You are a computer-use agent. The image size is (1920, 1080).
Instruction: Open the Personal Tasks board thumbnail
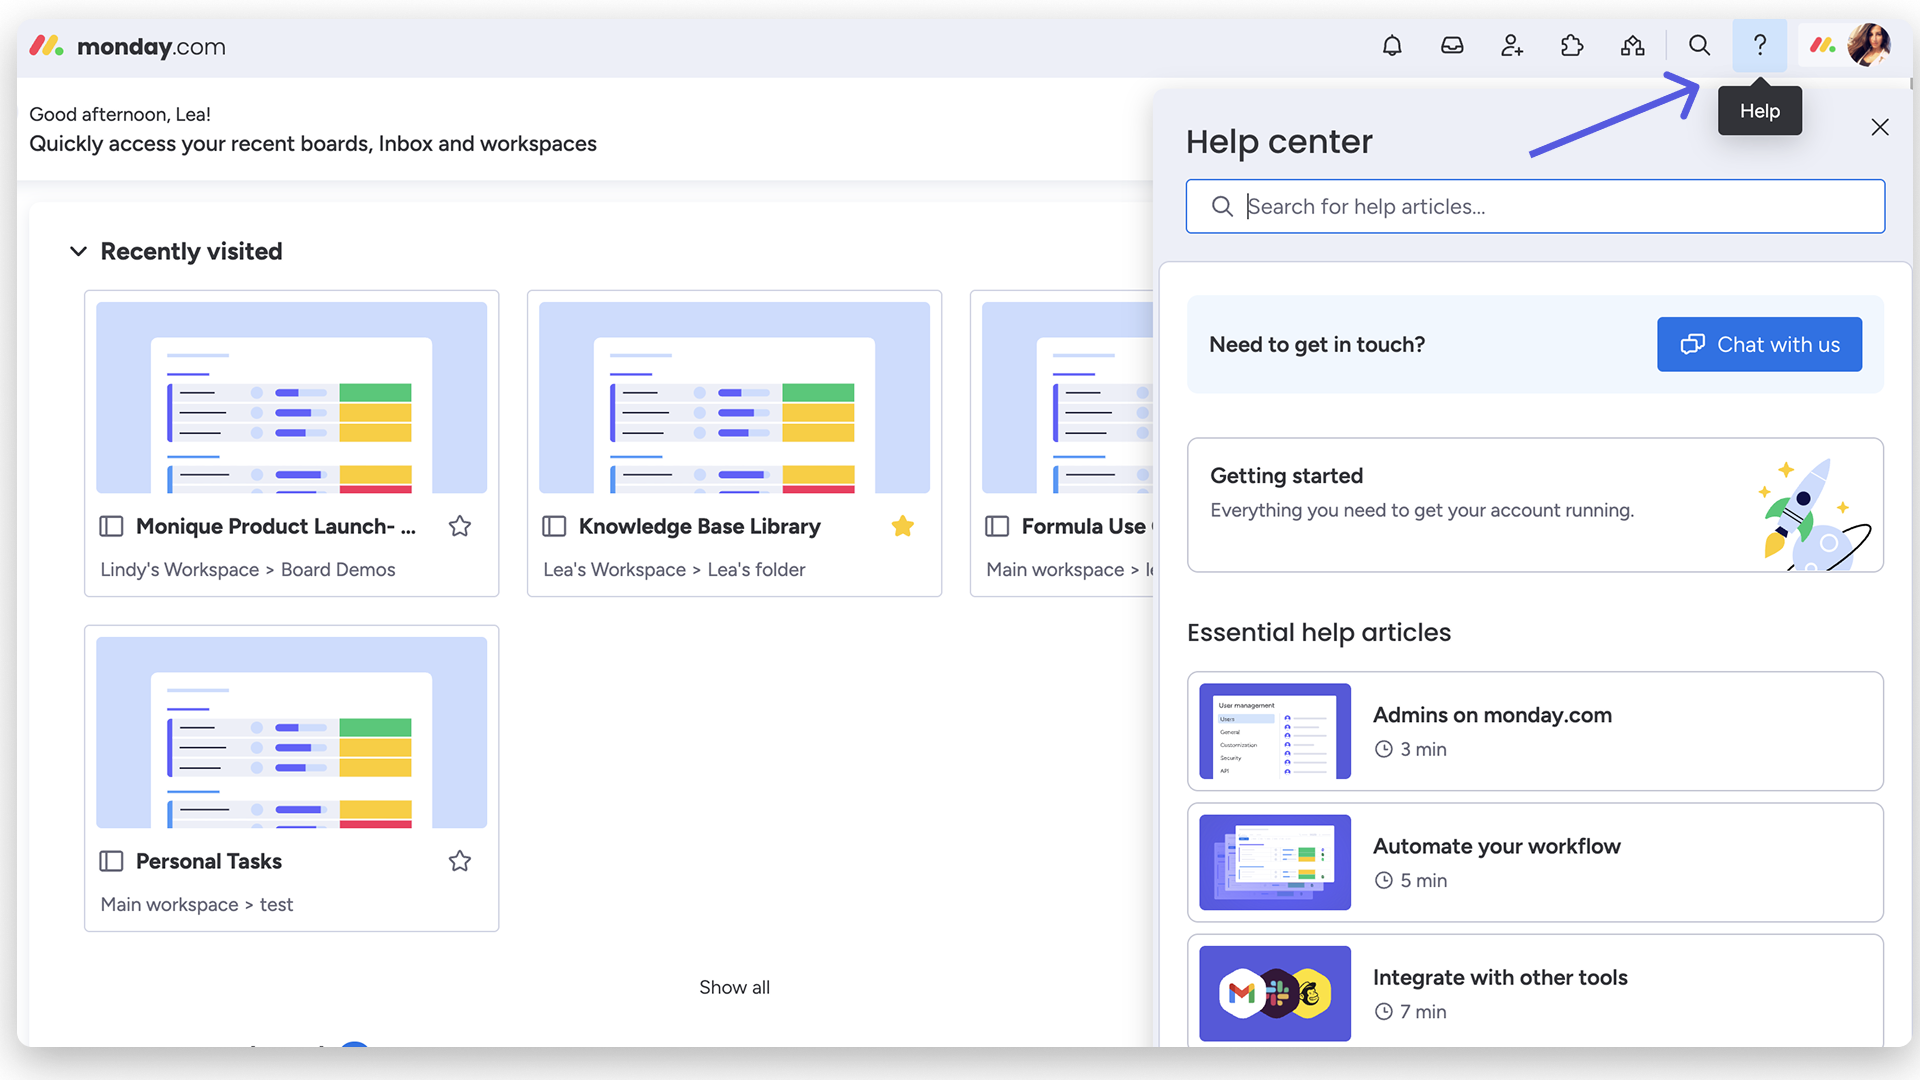pos(292,733)
